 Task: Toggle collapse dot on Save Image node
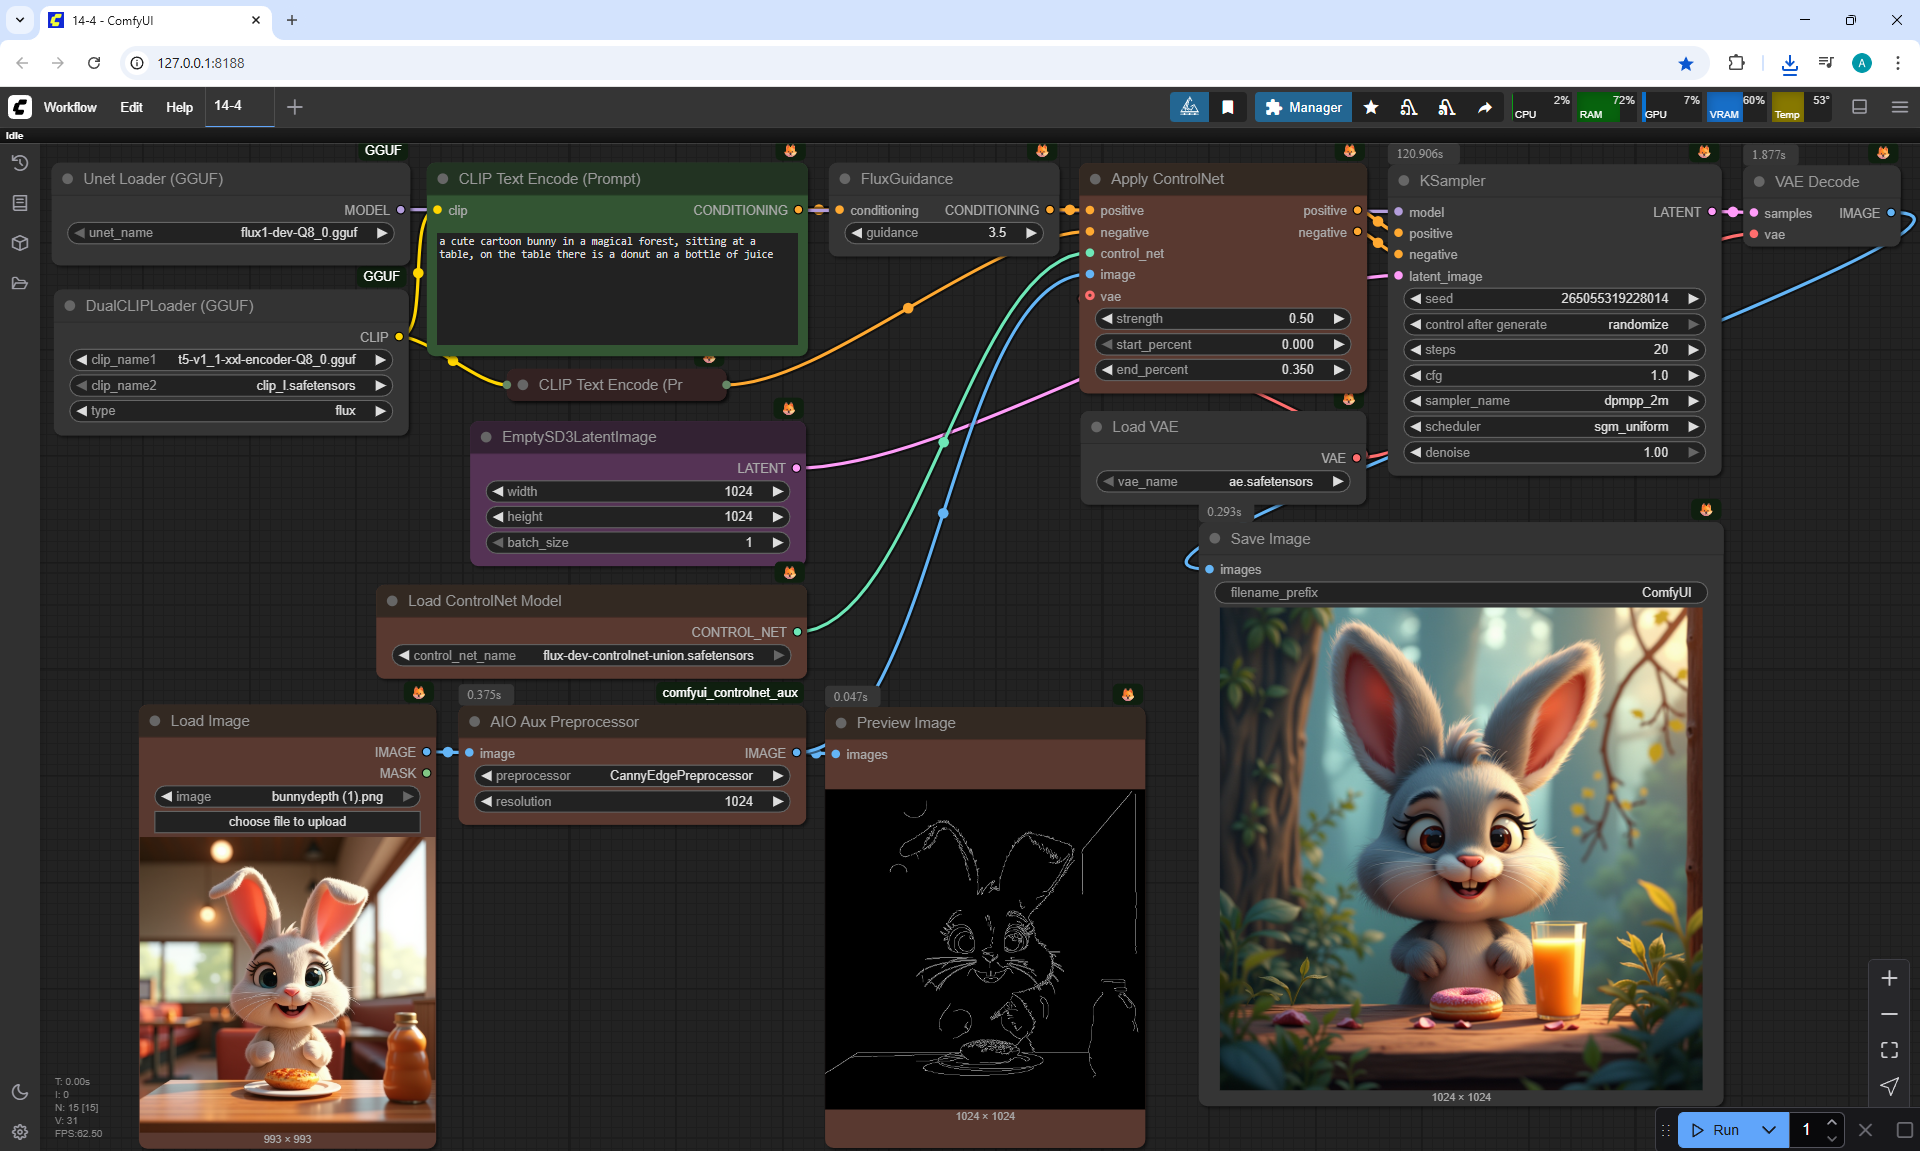pyautogui.click(x=1215, y=539)
